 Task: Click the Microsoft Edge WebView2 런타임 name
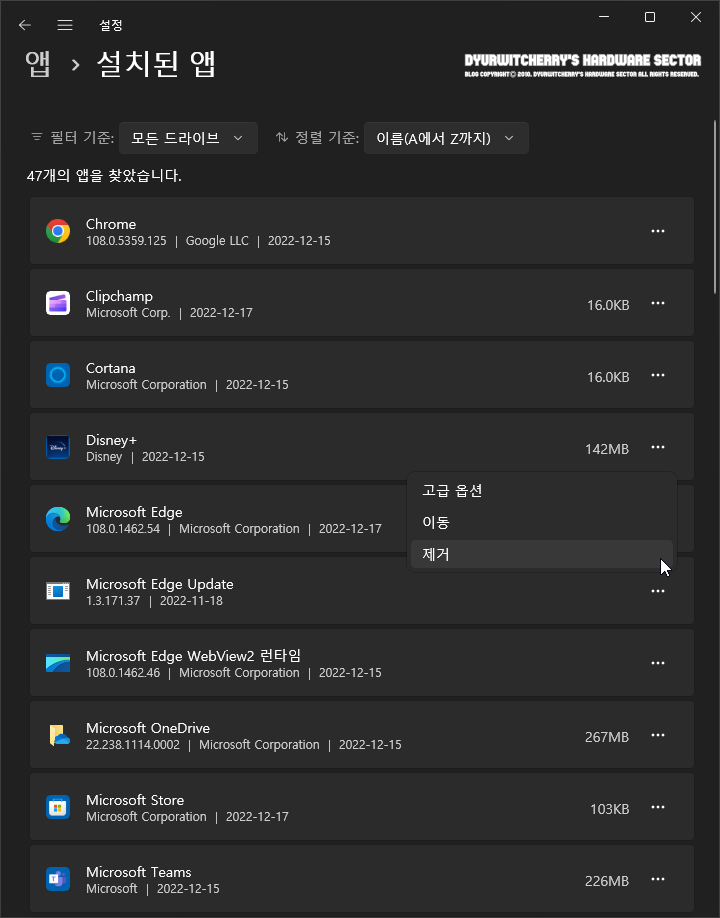[194, 656]
